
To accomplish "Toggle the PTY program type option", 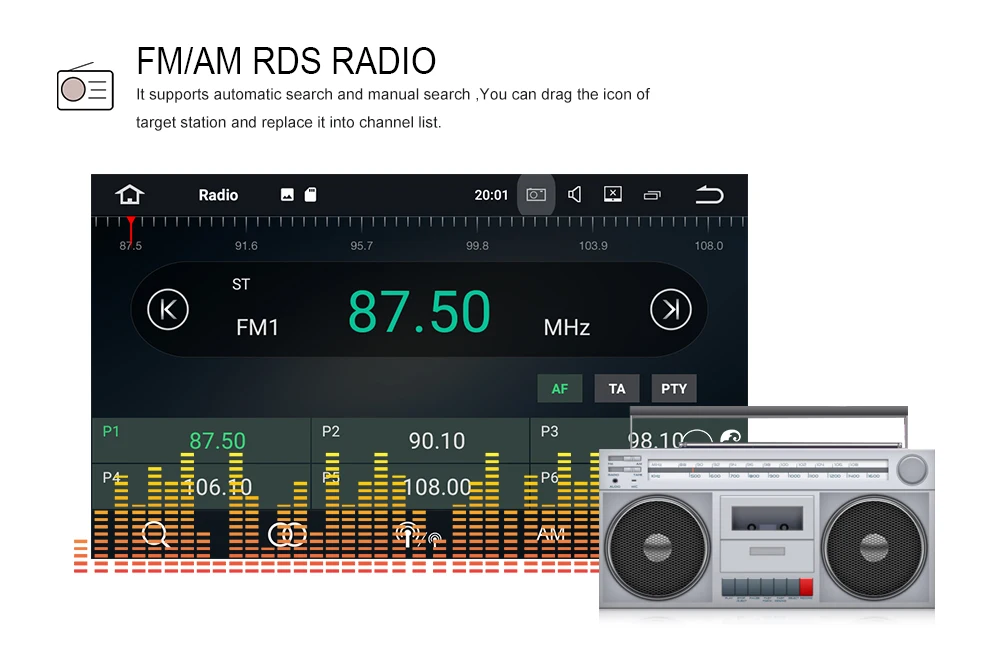I will coord(674,388).
